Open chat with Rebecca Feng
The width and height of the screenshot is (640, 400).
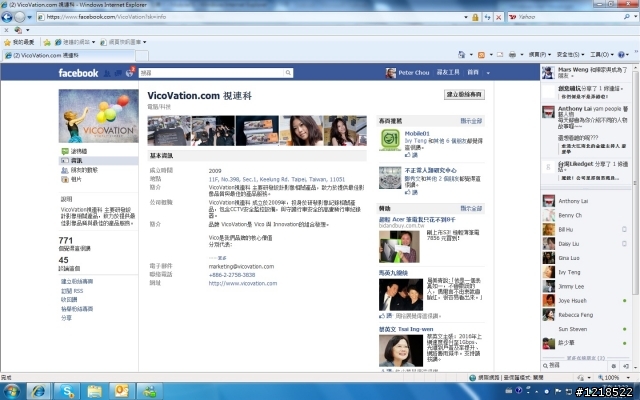point(585,315)
